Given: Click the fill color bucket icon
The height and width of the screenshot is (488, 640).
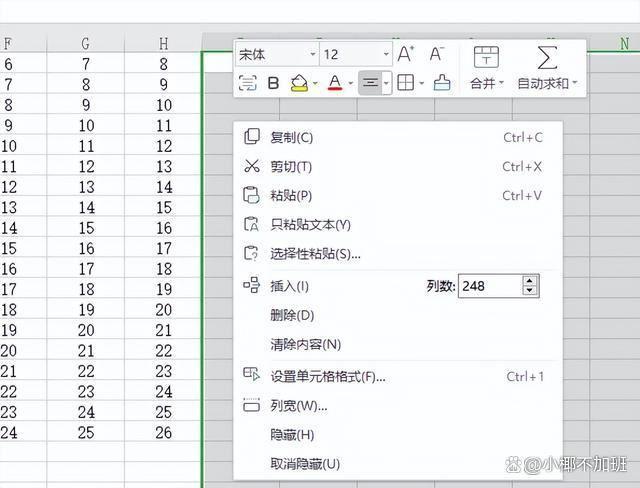Looking at the screenshot, I should tap(299, 83).
